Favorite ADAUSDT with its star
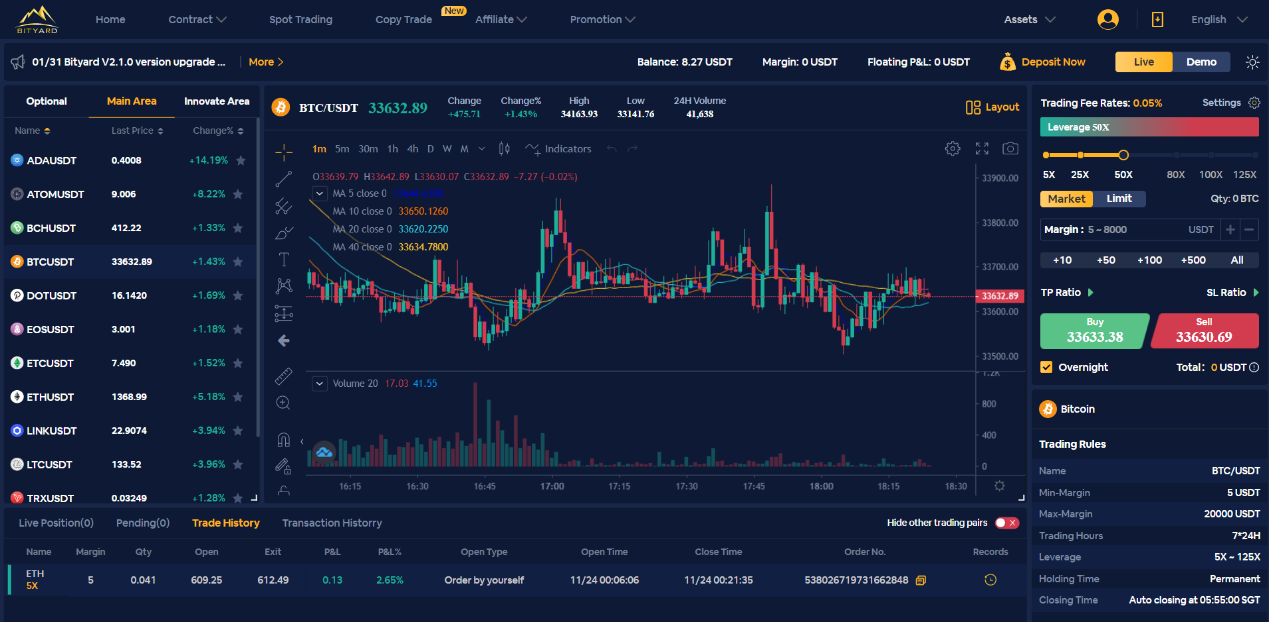Screen dimensions: 1269x622 point(240,160)
